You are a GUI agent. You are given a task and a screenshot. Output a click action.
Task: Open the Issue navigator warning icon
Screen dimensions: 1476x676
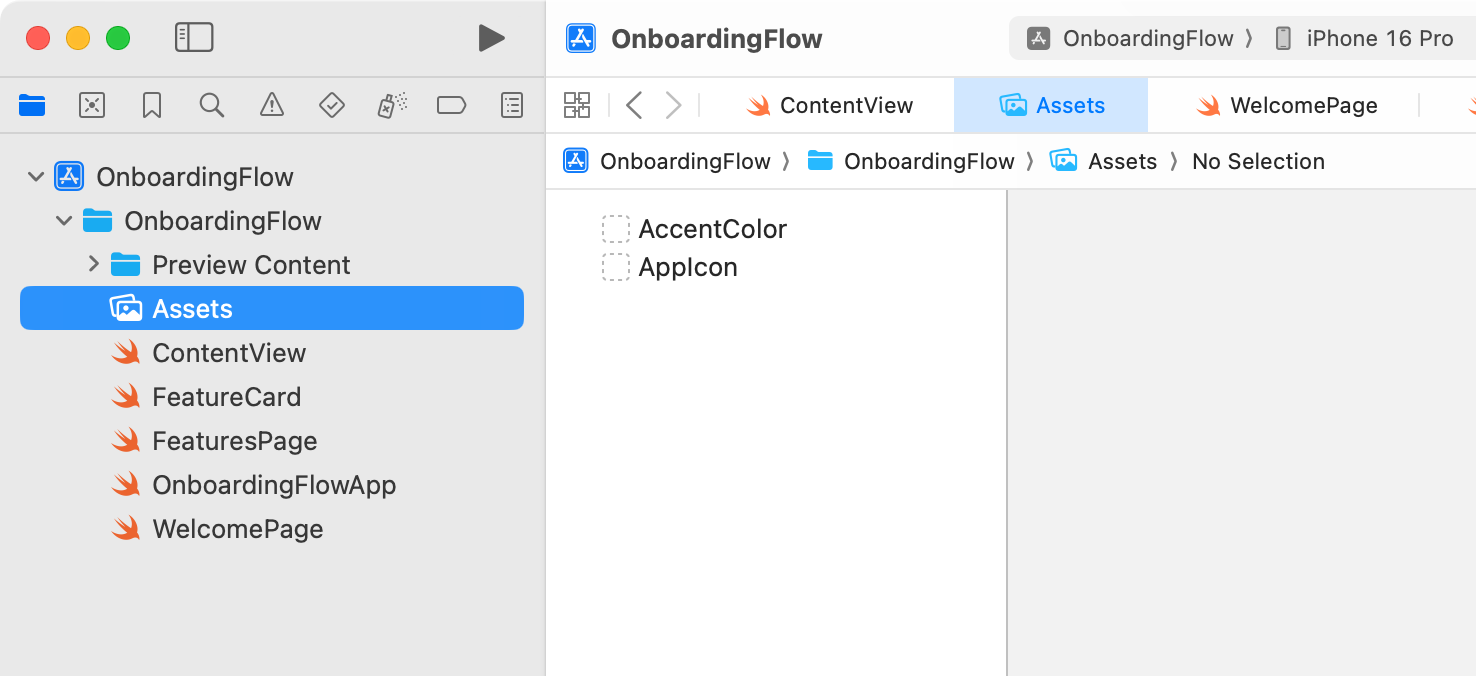click(271, 105)
